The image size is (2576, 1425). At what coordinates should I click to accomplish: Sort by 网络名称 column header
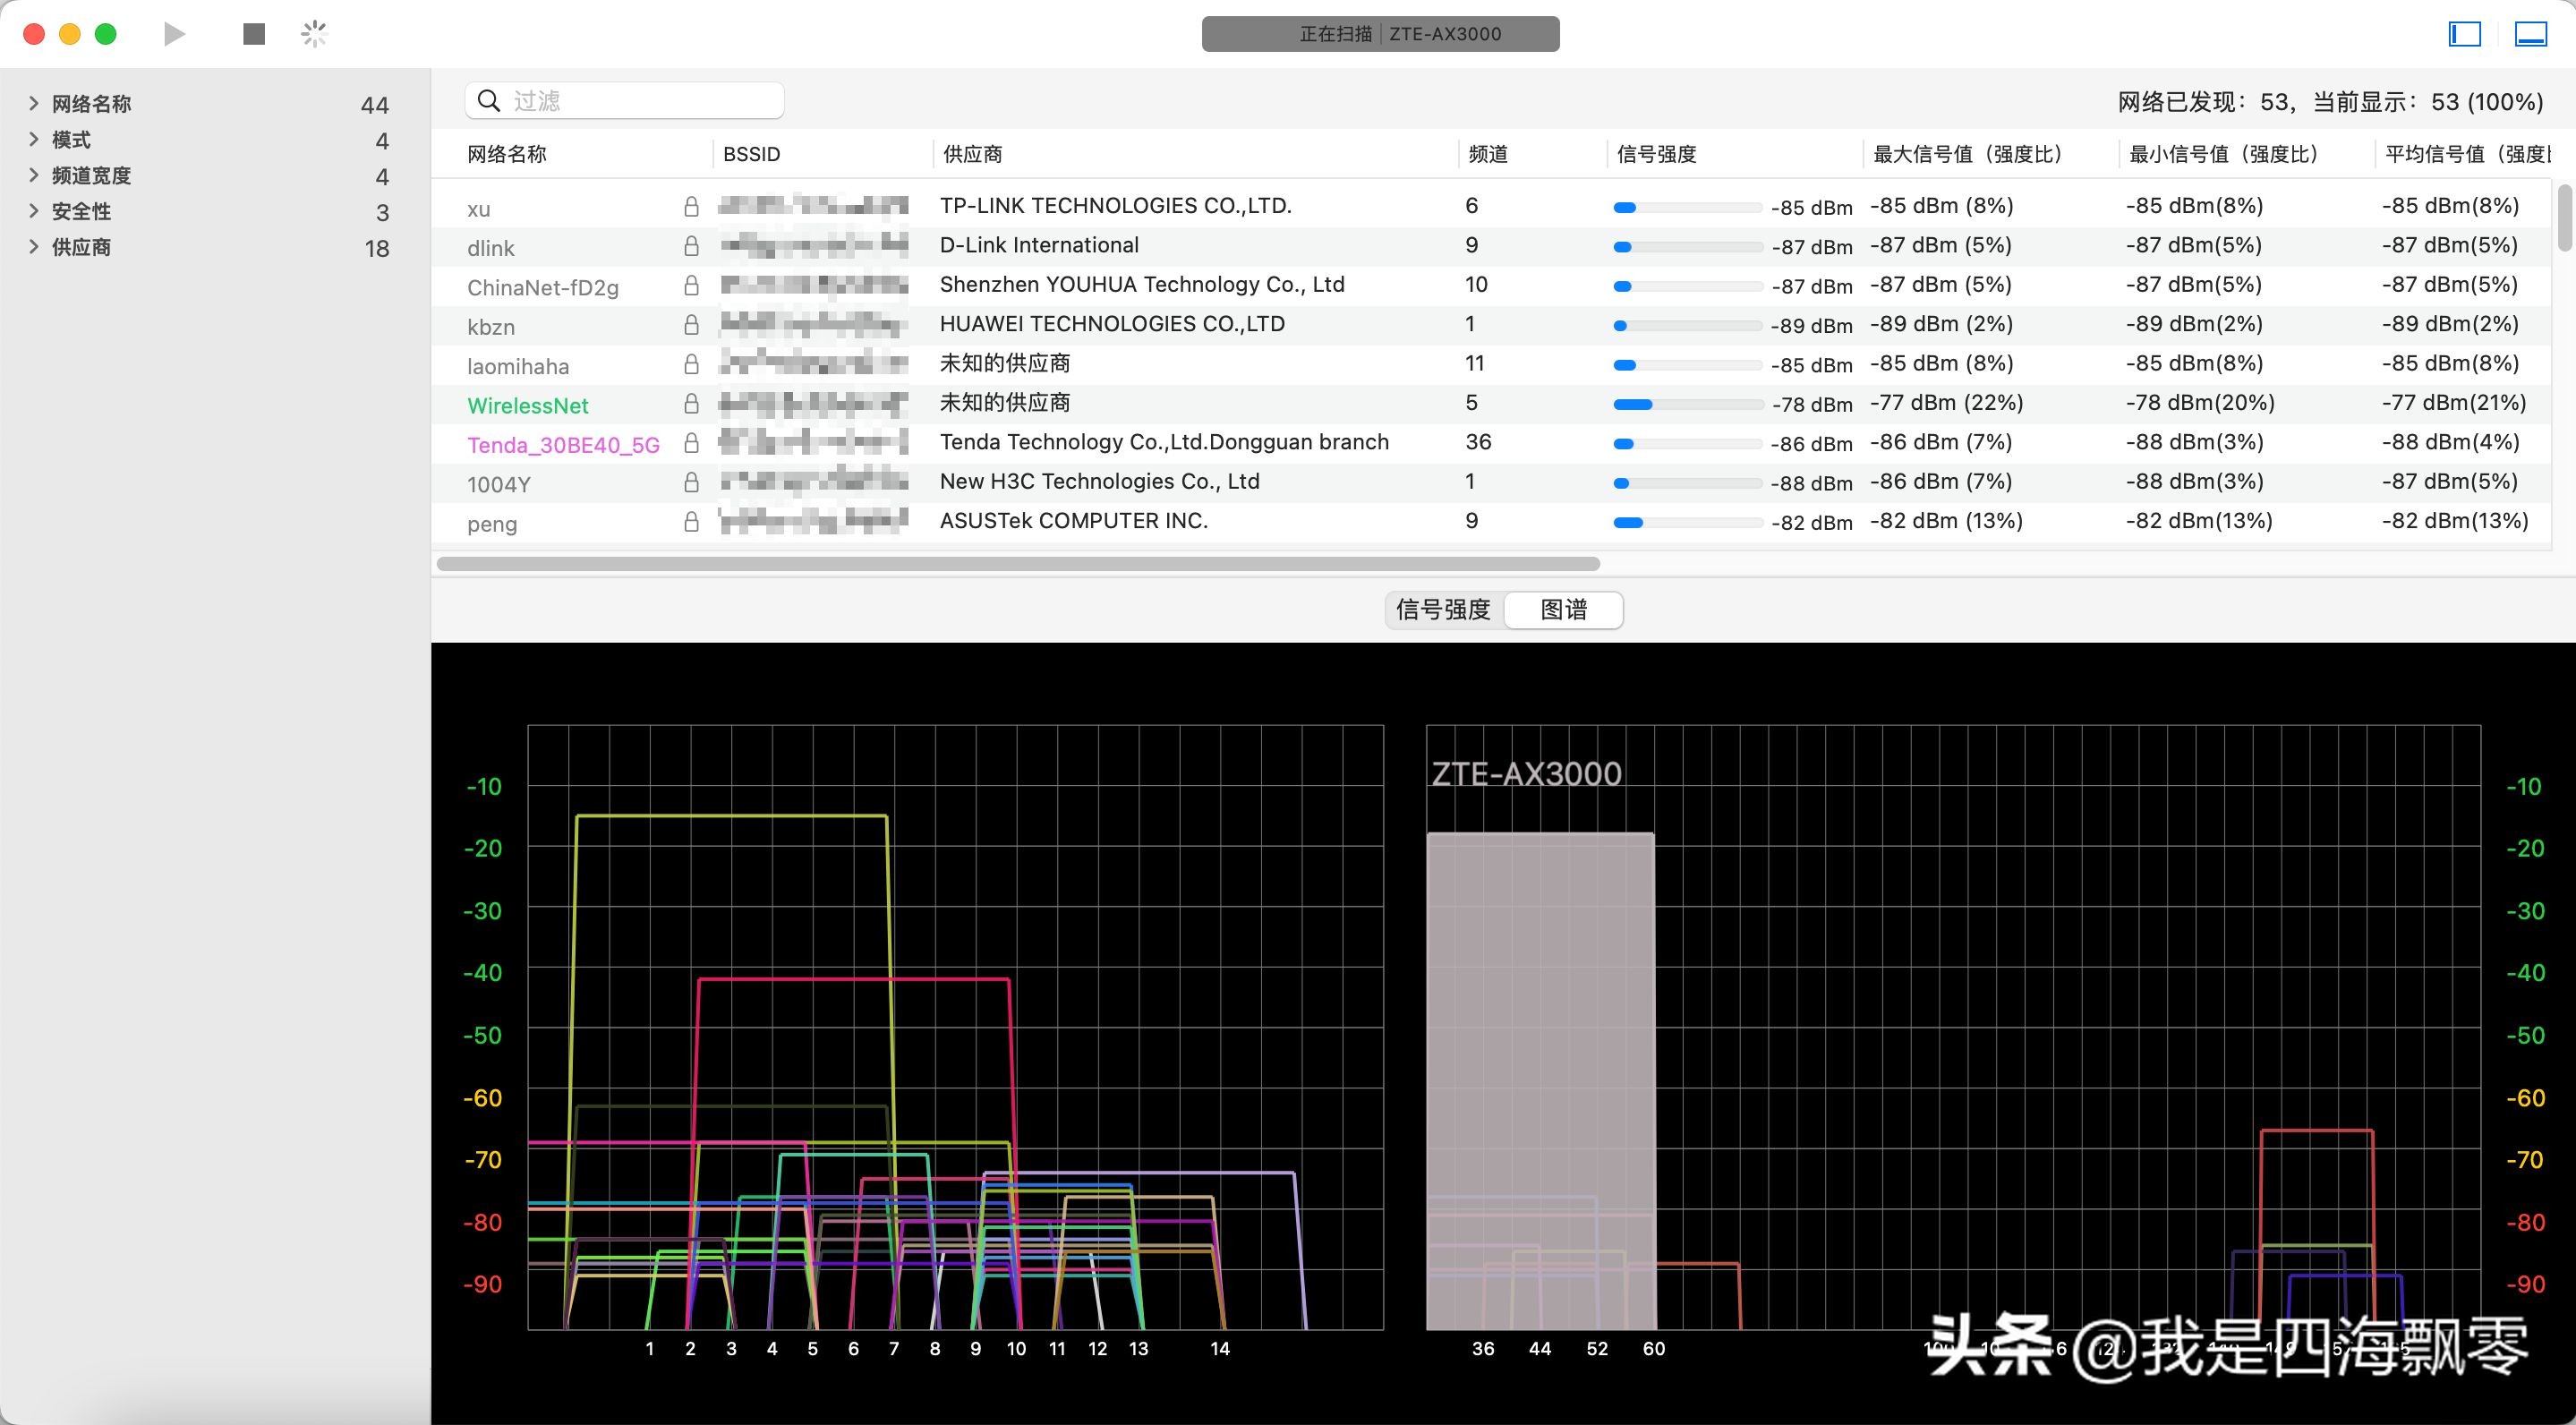click(x=507, y=154)
